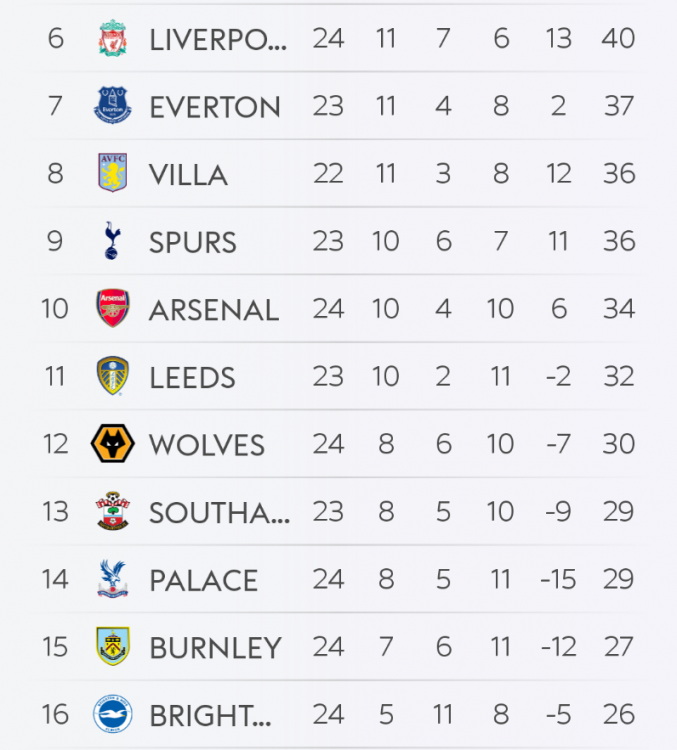Viewport: 677px width, 750px height.
Task: Click the Leeds United crest
Action: pyautogui.click(x=113, y=376)
